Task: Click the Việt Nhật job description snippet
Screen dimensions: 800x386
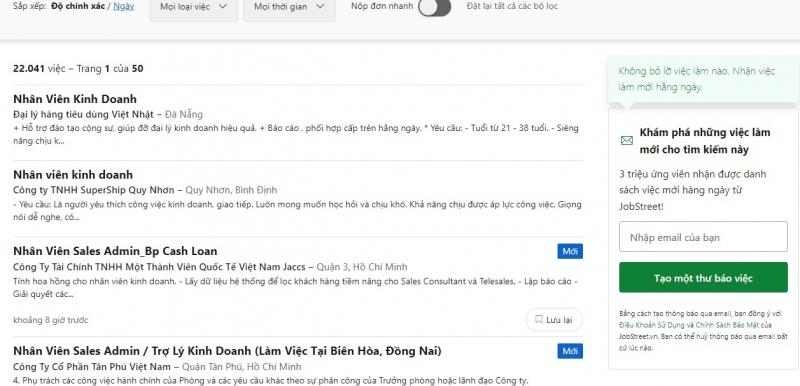Action: [296, 135]
